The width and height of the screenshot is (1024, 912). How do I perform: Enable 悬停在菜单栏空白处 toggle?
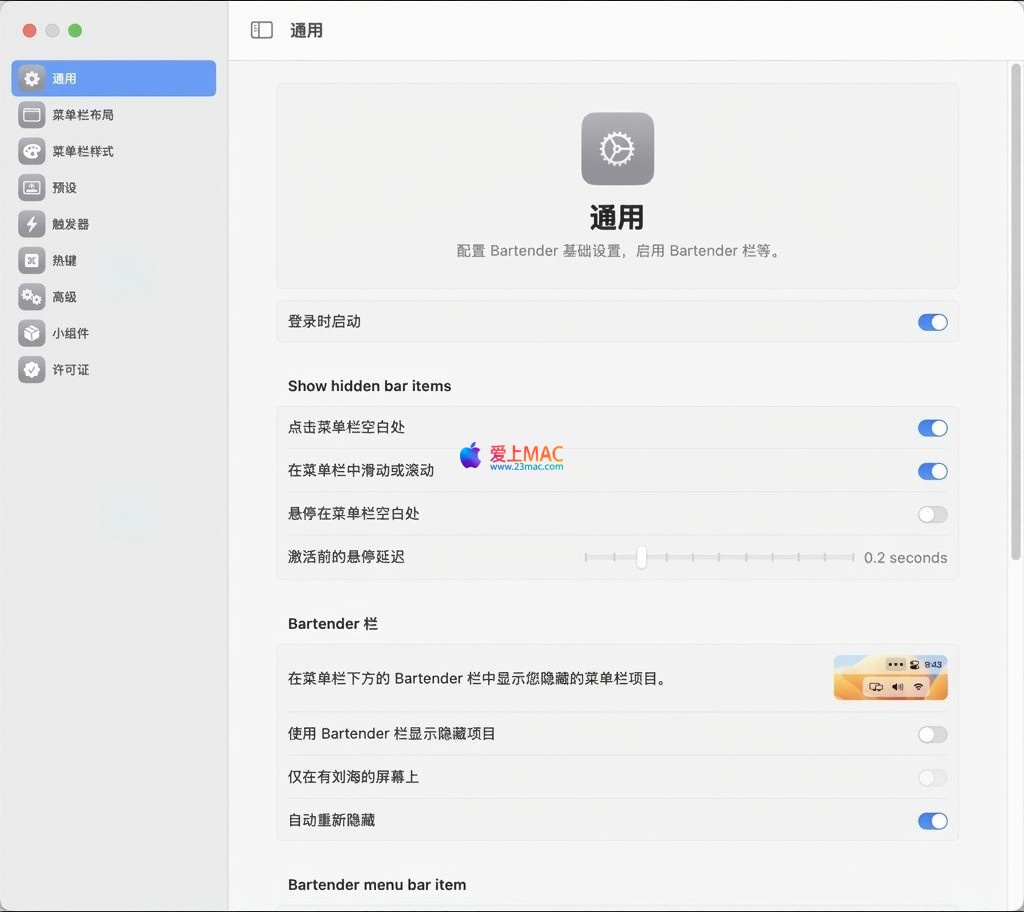[932, 514]
